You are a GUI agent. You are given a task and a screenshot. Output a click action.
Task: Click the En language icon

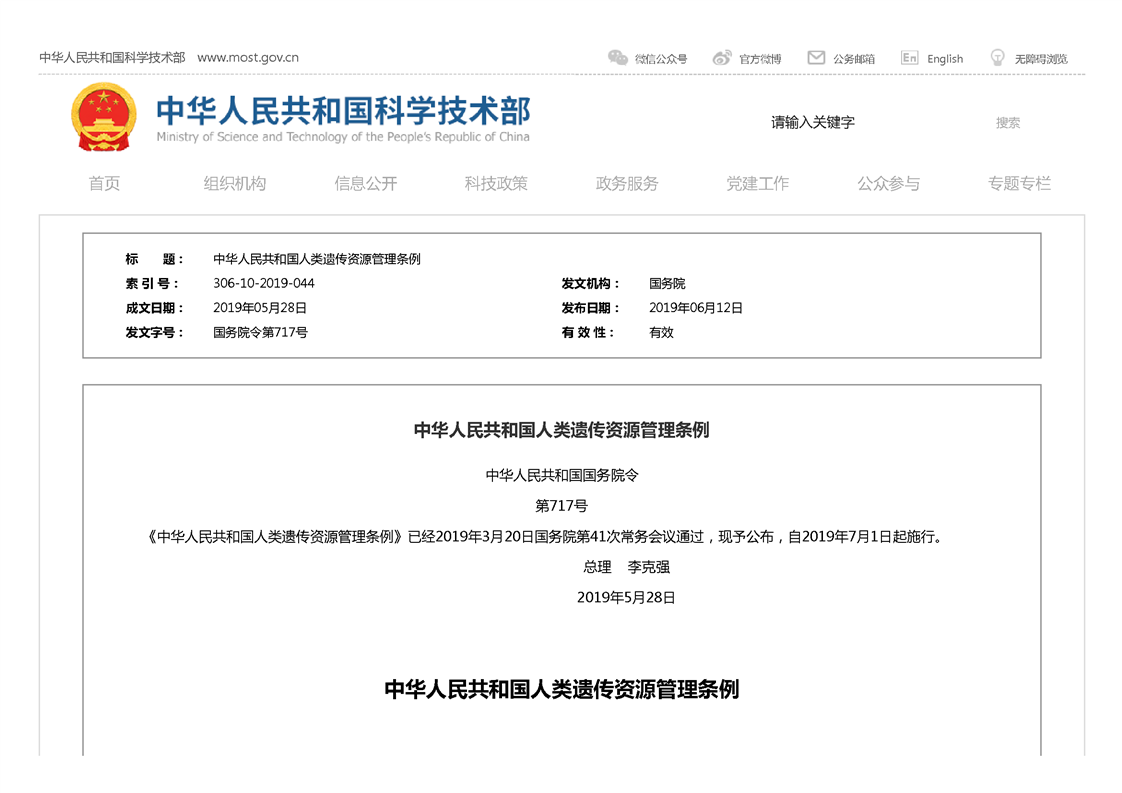tap(909, 58)
